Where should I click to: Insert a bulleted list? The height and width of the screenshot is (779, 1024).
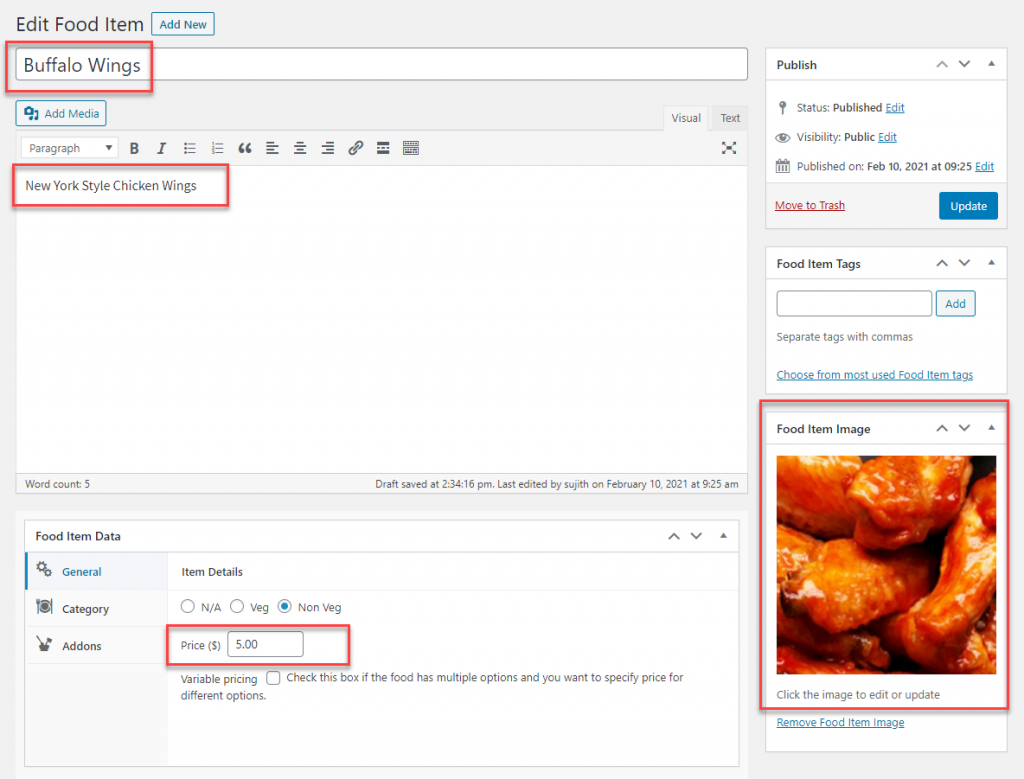coord(189,148)
